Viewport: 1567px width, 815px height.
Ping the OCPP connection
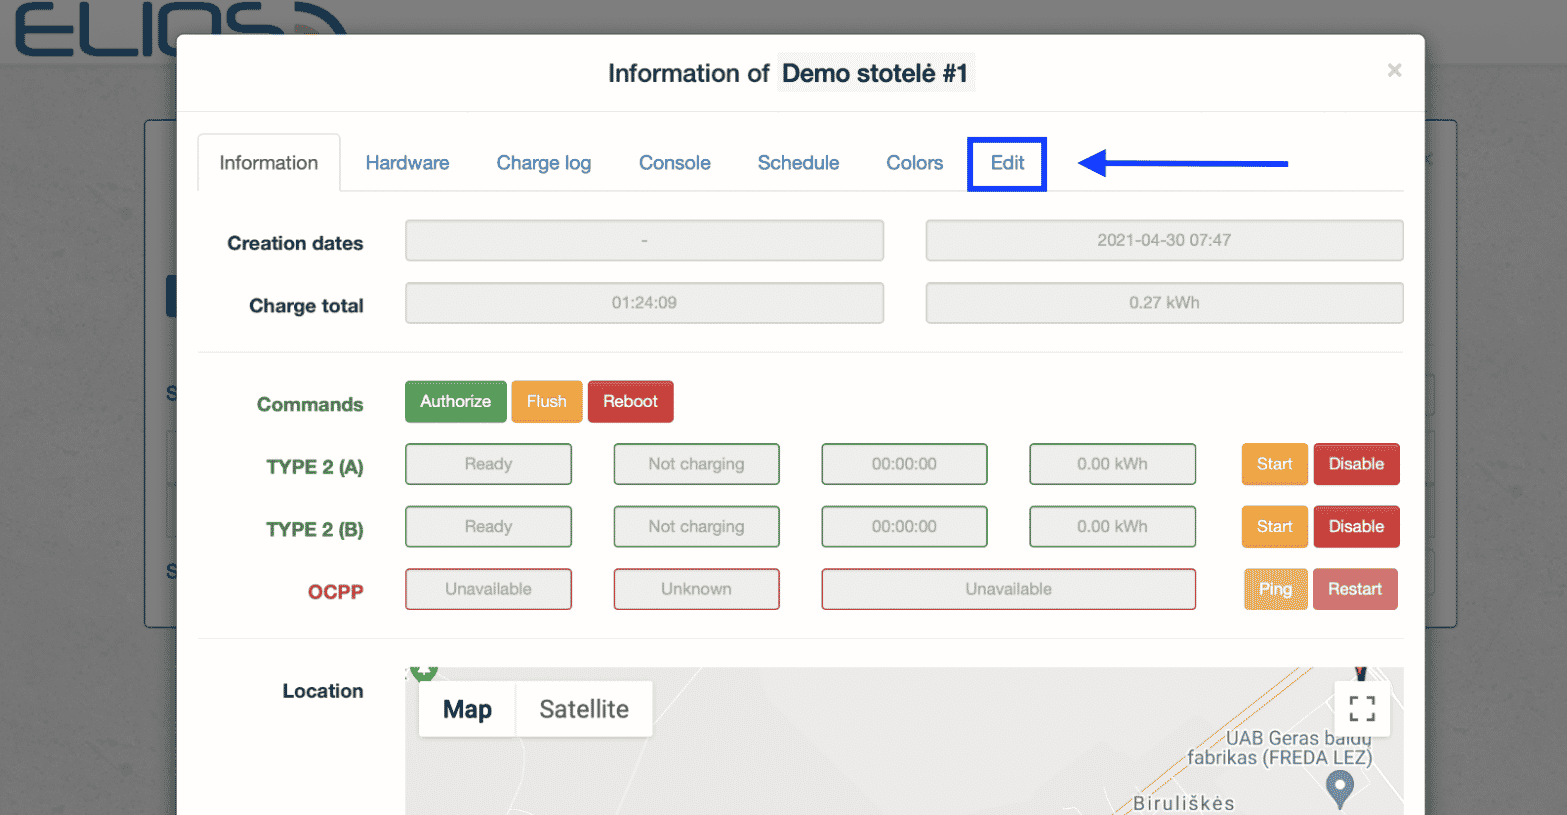(x=1275, y=589)
